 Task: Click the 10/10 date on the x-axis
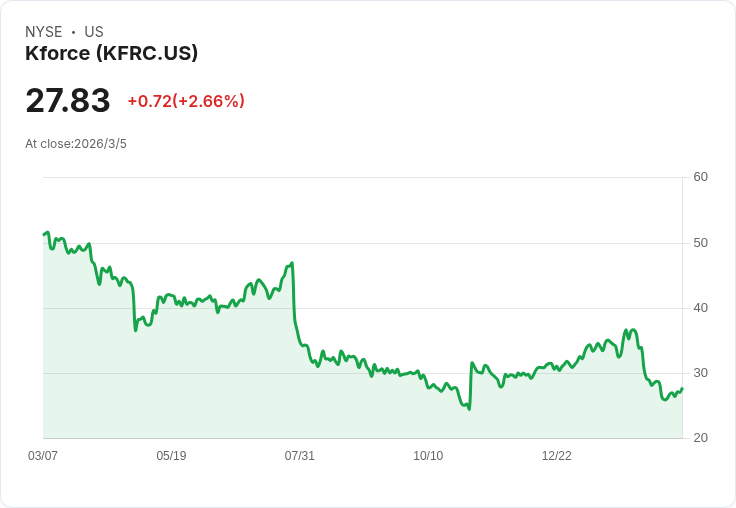point(428,456)
